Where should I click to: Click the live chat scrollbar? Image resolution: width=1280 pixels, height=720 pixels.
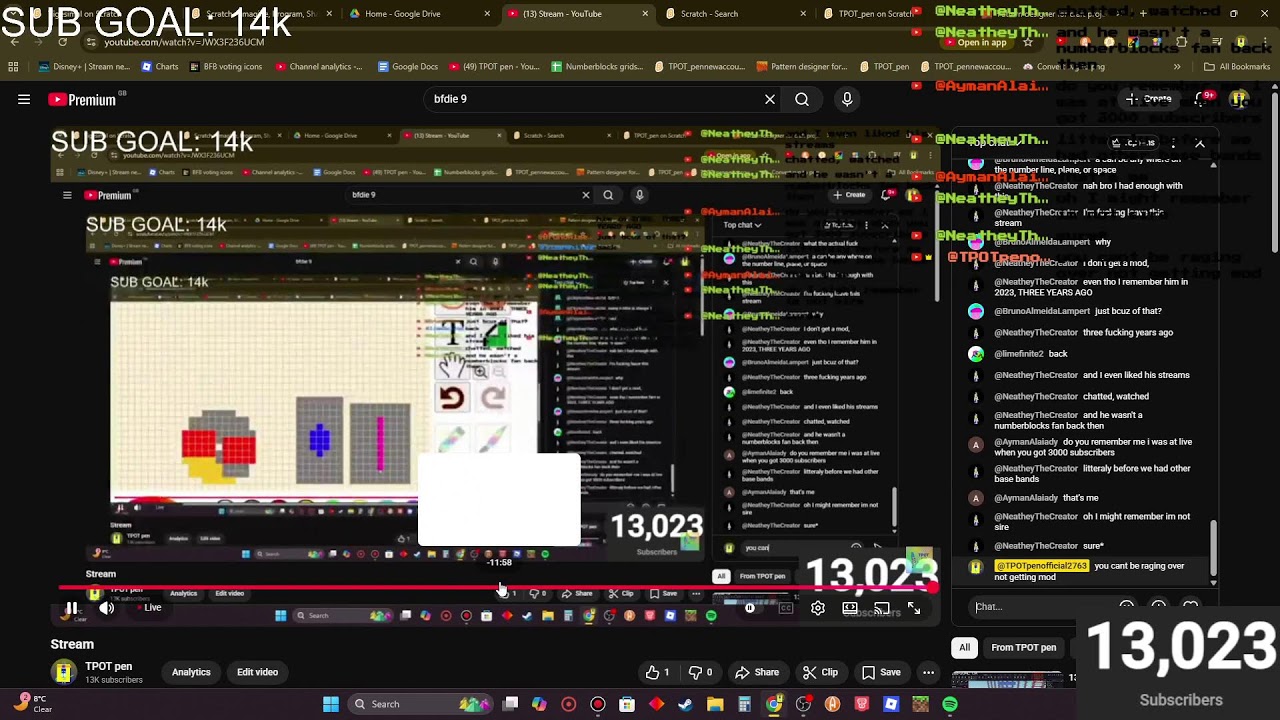click(1214, 548)
